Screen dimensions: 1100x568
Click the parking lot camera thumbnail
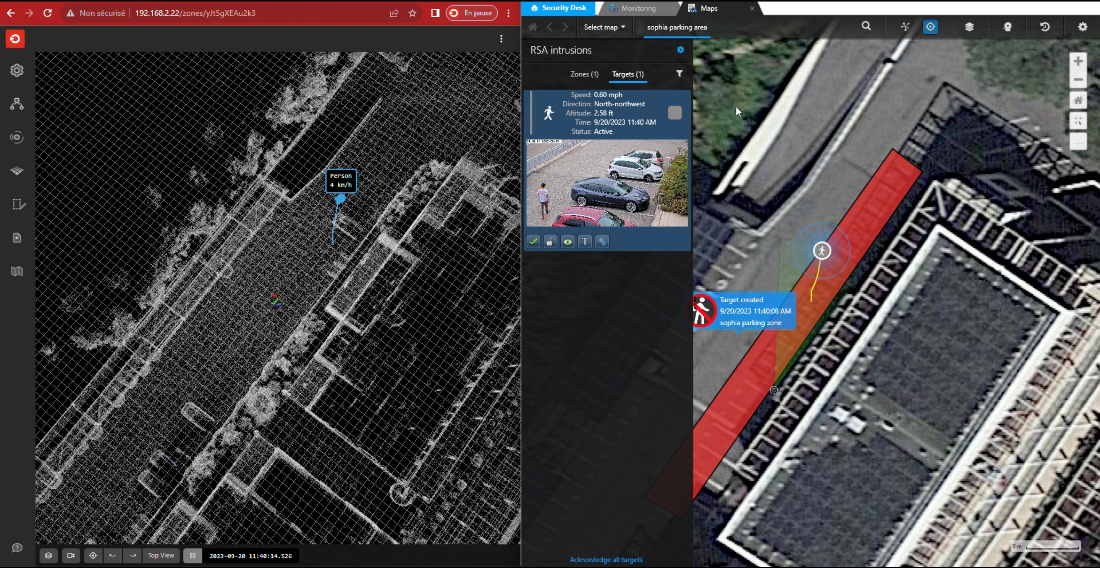click(x=608, y=183)
